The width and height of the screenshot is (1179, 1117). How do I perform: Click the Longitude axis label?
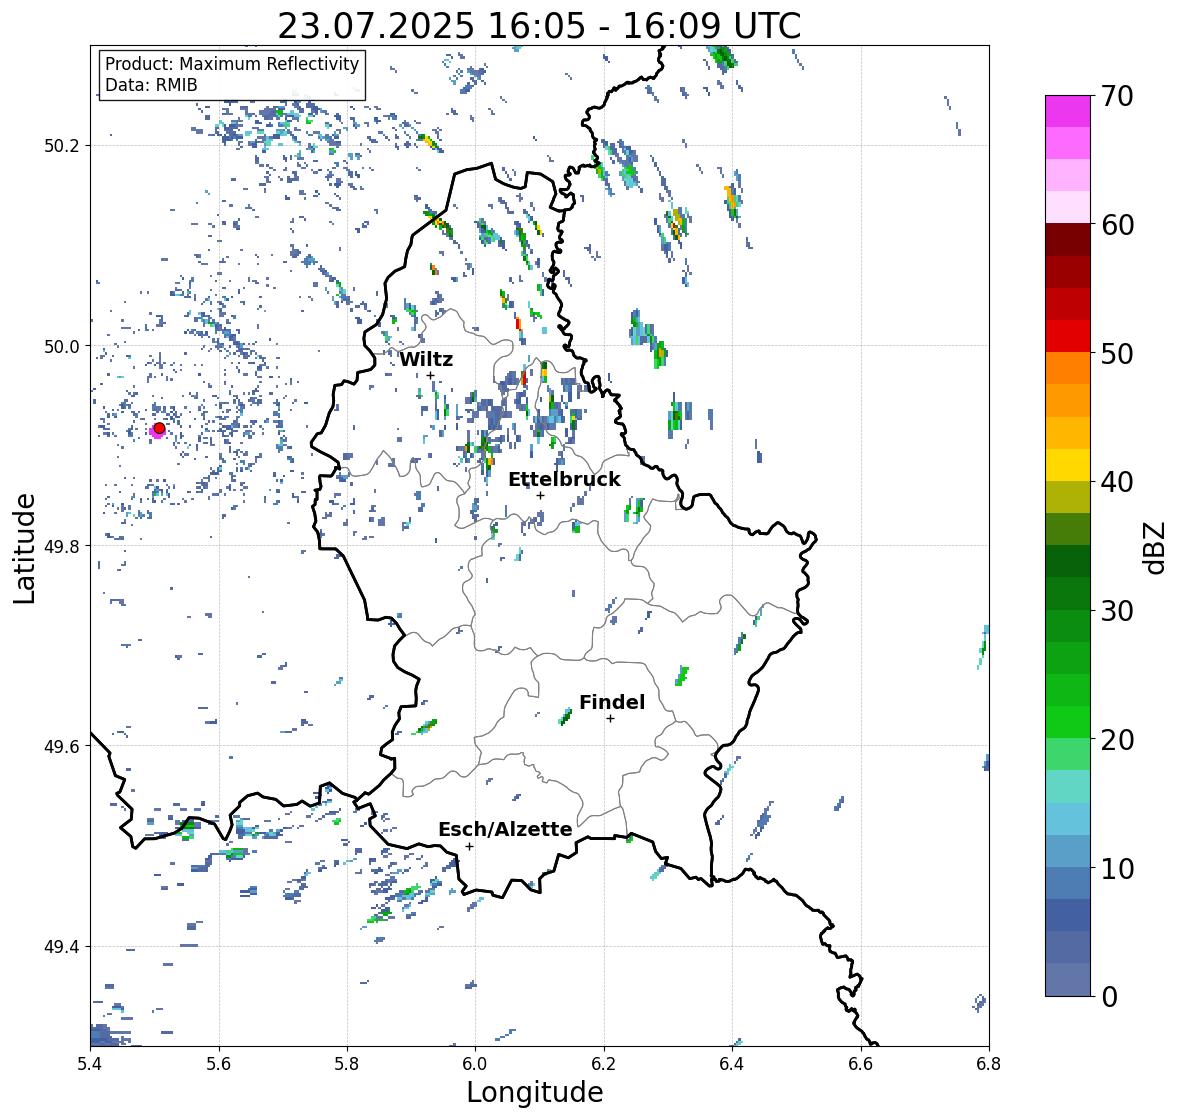[535, 1092]
